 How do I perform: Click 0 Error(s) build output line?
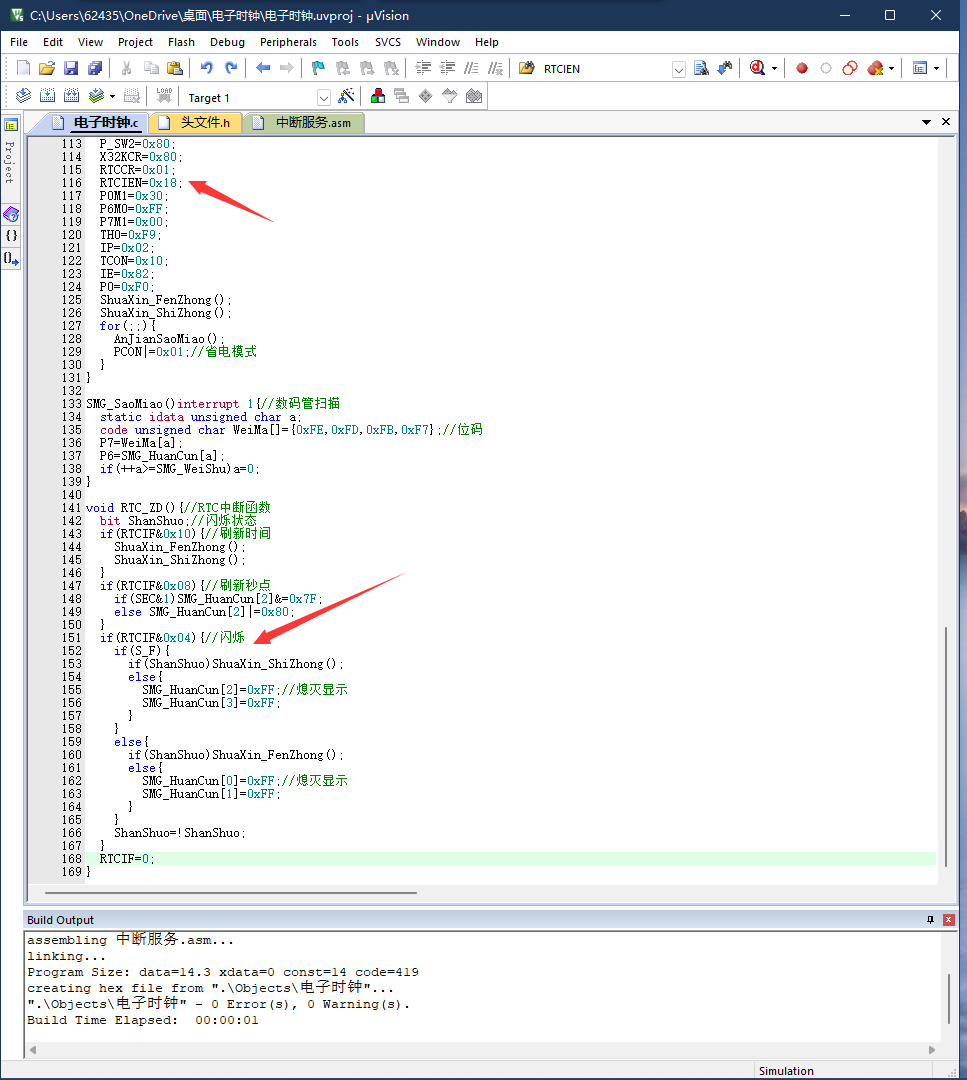tap(219, 1004)
